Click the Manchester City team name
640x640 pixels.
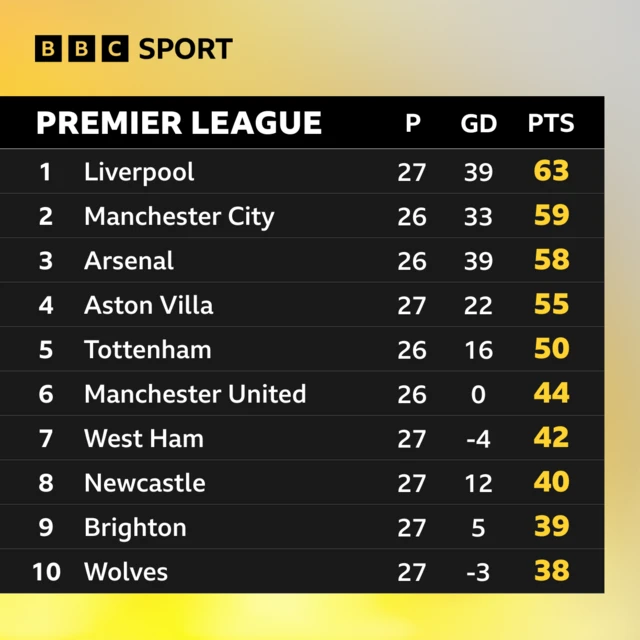point(179,216)
